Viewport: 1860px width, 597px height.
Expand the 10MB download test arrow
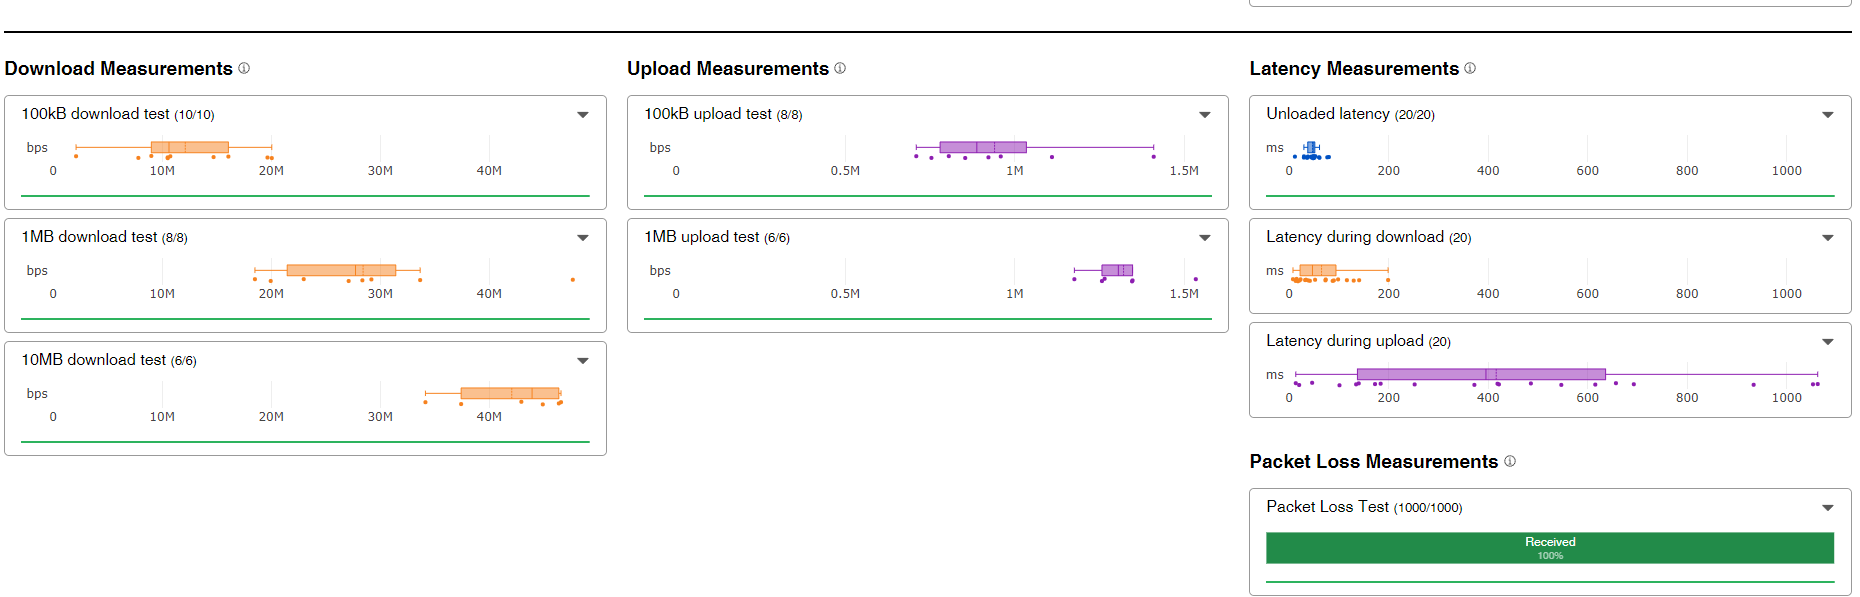tap(583, 361)
